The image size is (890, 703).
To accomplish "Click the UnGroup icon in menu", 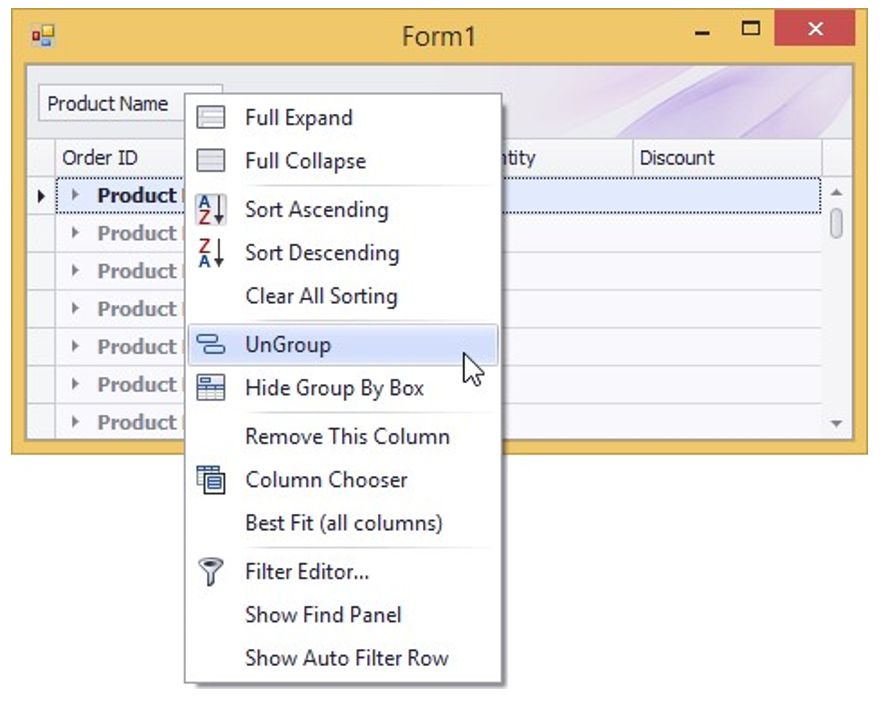I will click(211, 345).
